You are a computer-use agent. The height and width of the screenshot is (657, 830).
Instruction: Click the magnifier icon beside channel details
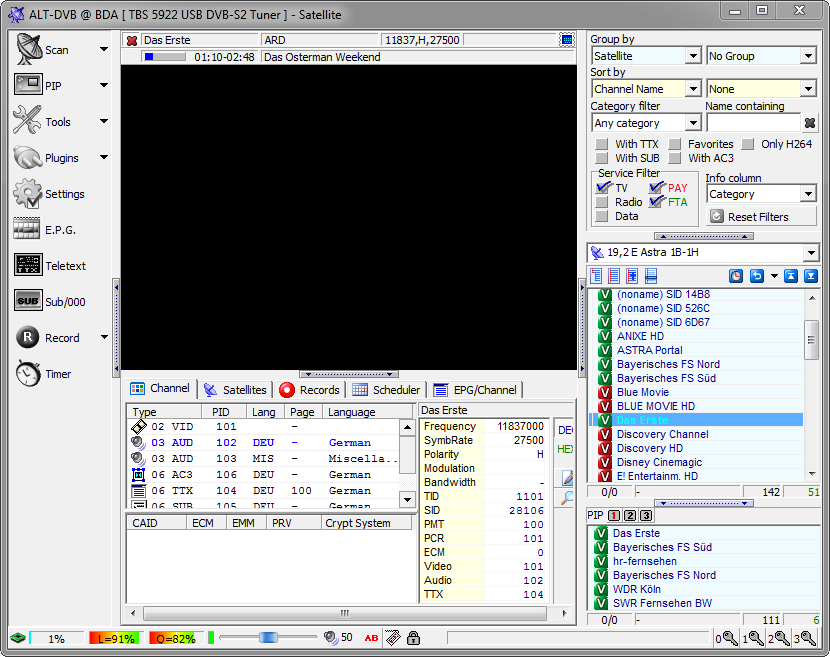click(x=567, y=498)
